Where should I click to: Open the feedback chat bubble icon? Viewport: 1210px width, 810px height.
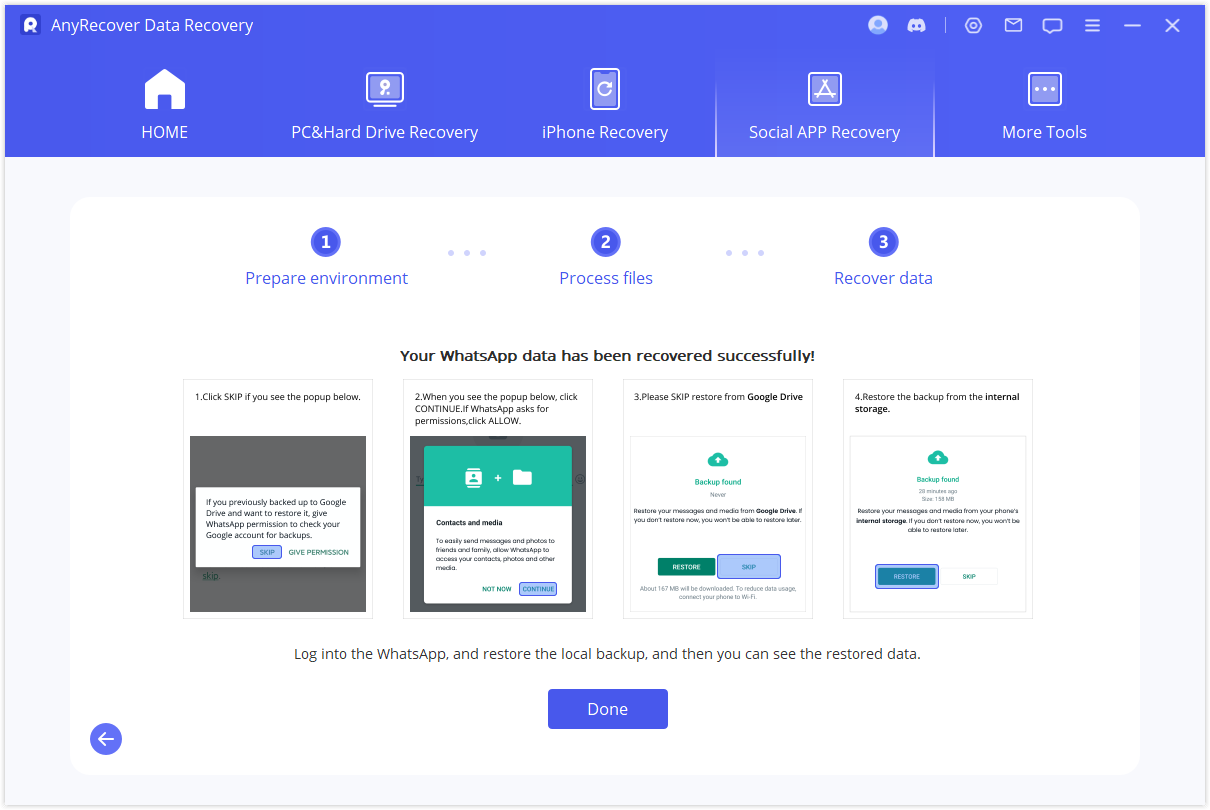1052,26
